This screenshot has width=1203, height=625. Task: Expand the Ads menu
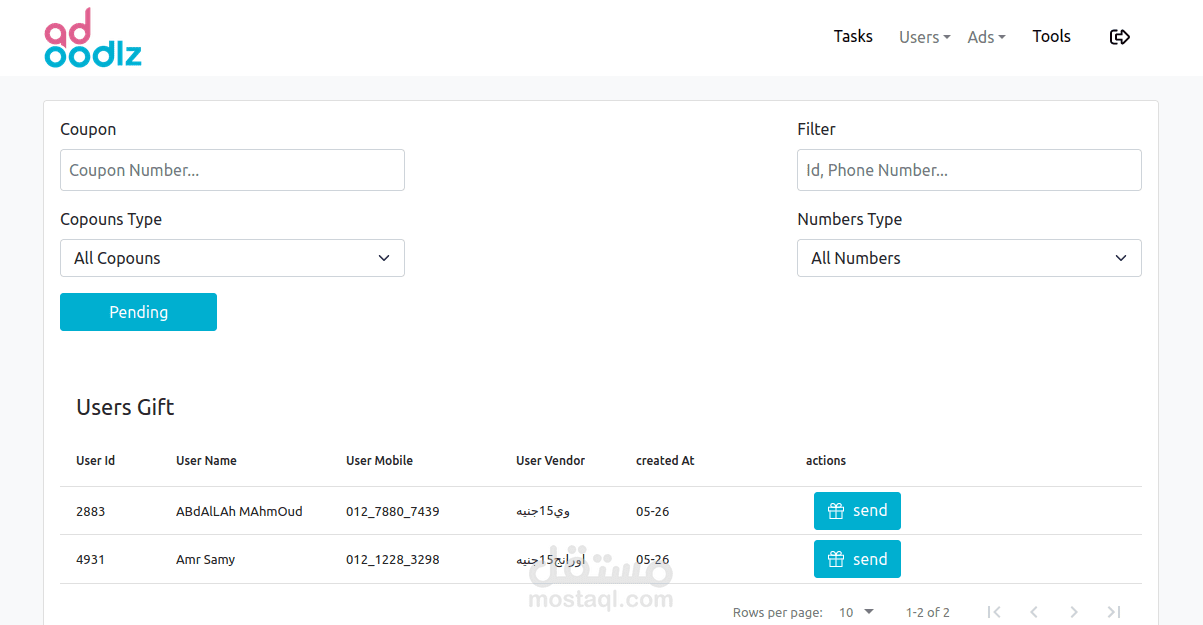click(986, 37)
